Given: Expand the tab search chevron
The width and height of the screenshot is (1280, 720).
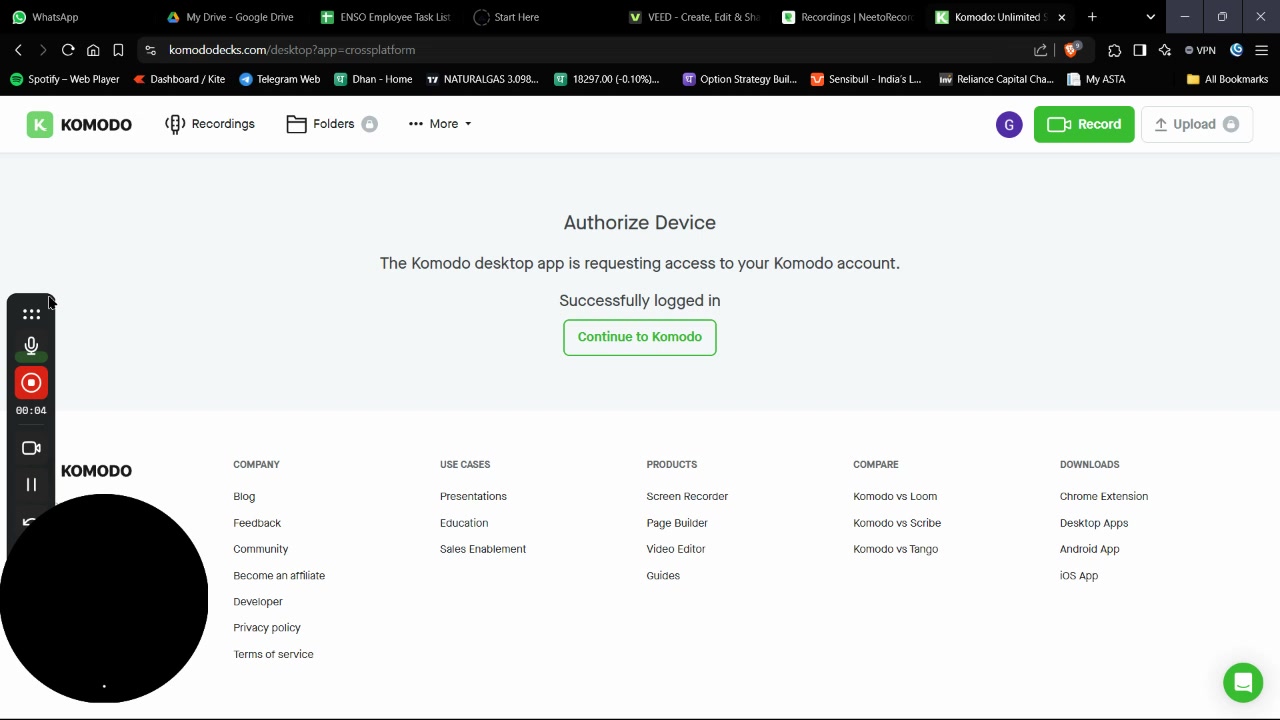Looking at the screenshot, I should pyautogui.click(x=1150, y=17).
